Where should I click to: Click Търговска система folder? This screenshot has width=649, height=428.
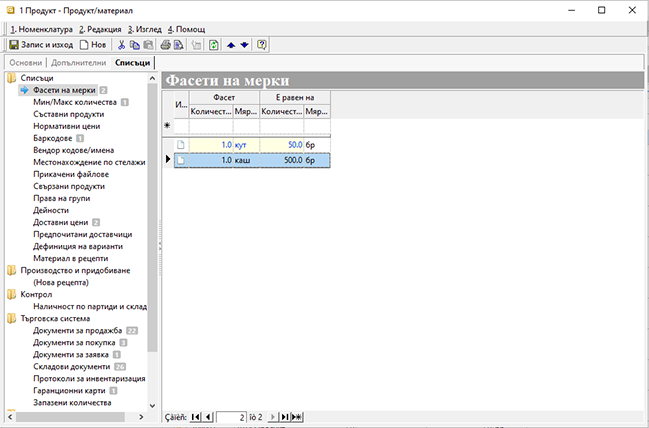click(55, 318)
